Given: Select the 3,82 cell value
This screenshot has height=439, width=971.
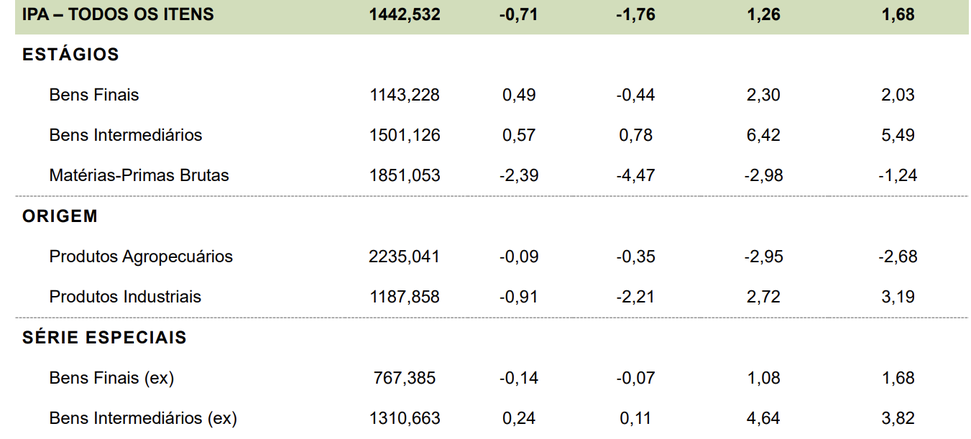Looking at the screenshot, I should click(x=898, y=419).
